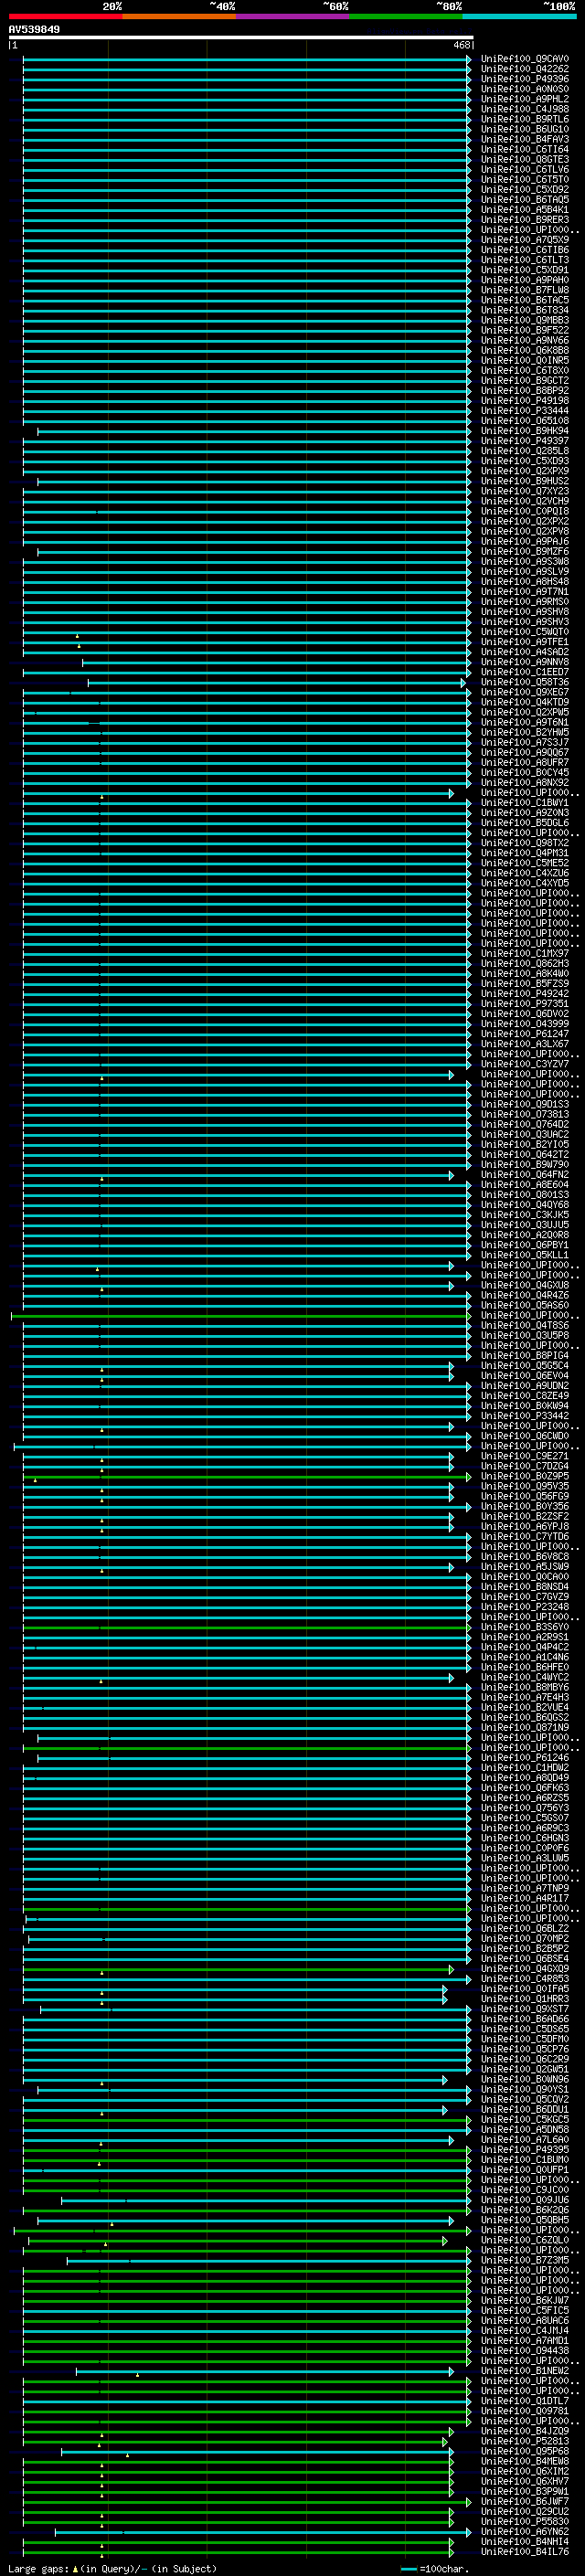The image size is (585, 2576).
Task: Click UniRef100_Q5QBH5 hit label
Action: (525, 2221)
